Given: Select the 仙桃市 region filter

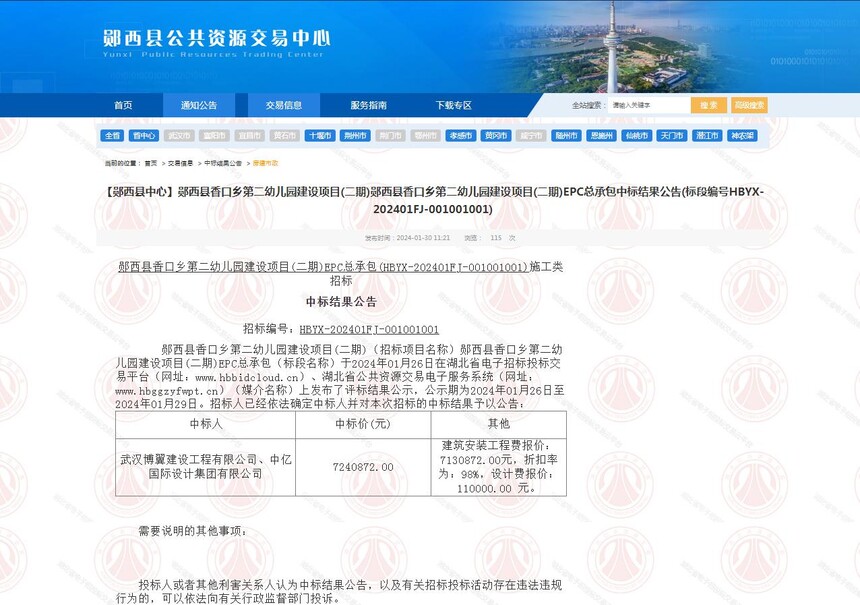Looking at the screenshot, I should point(636,135).
